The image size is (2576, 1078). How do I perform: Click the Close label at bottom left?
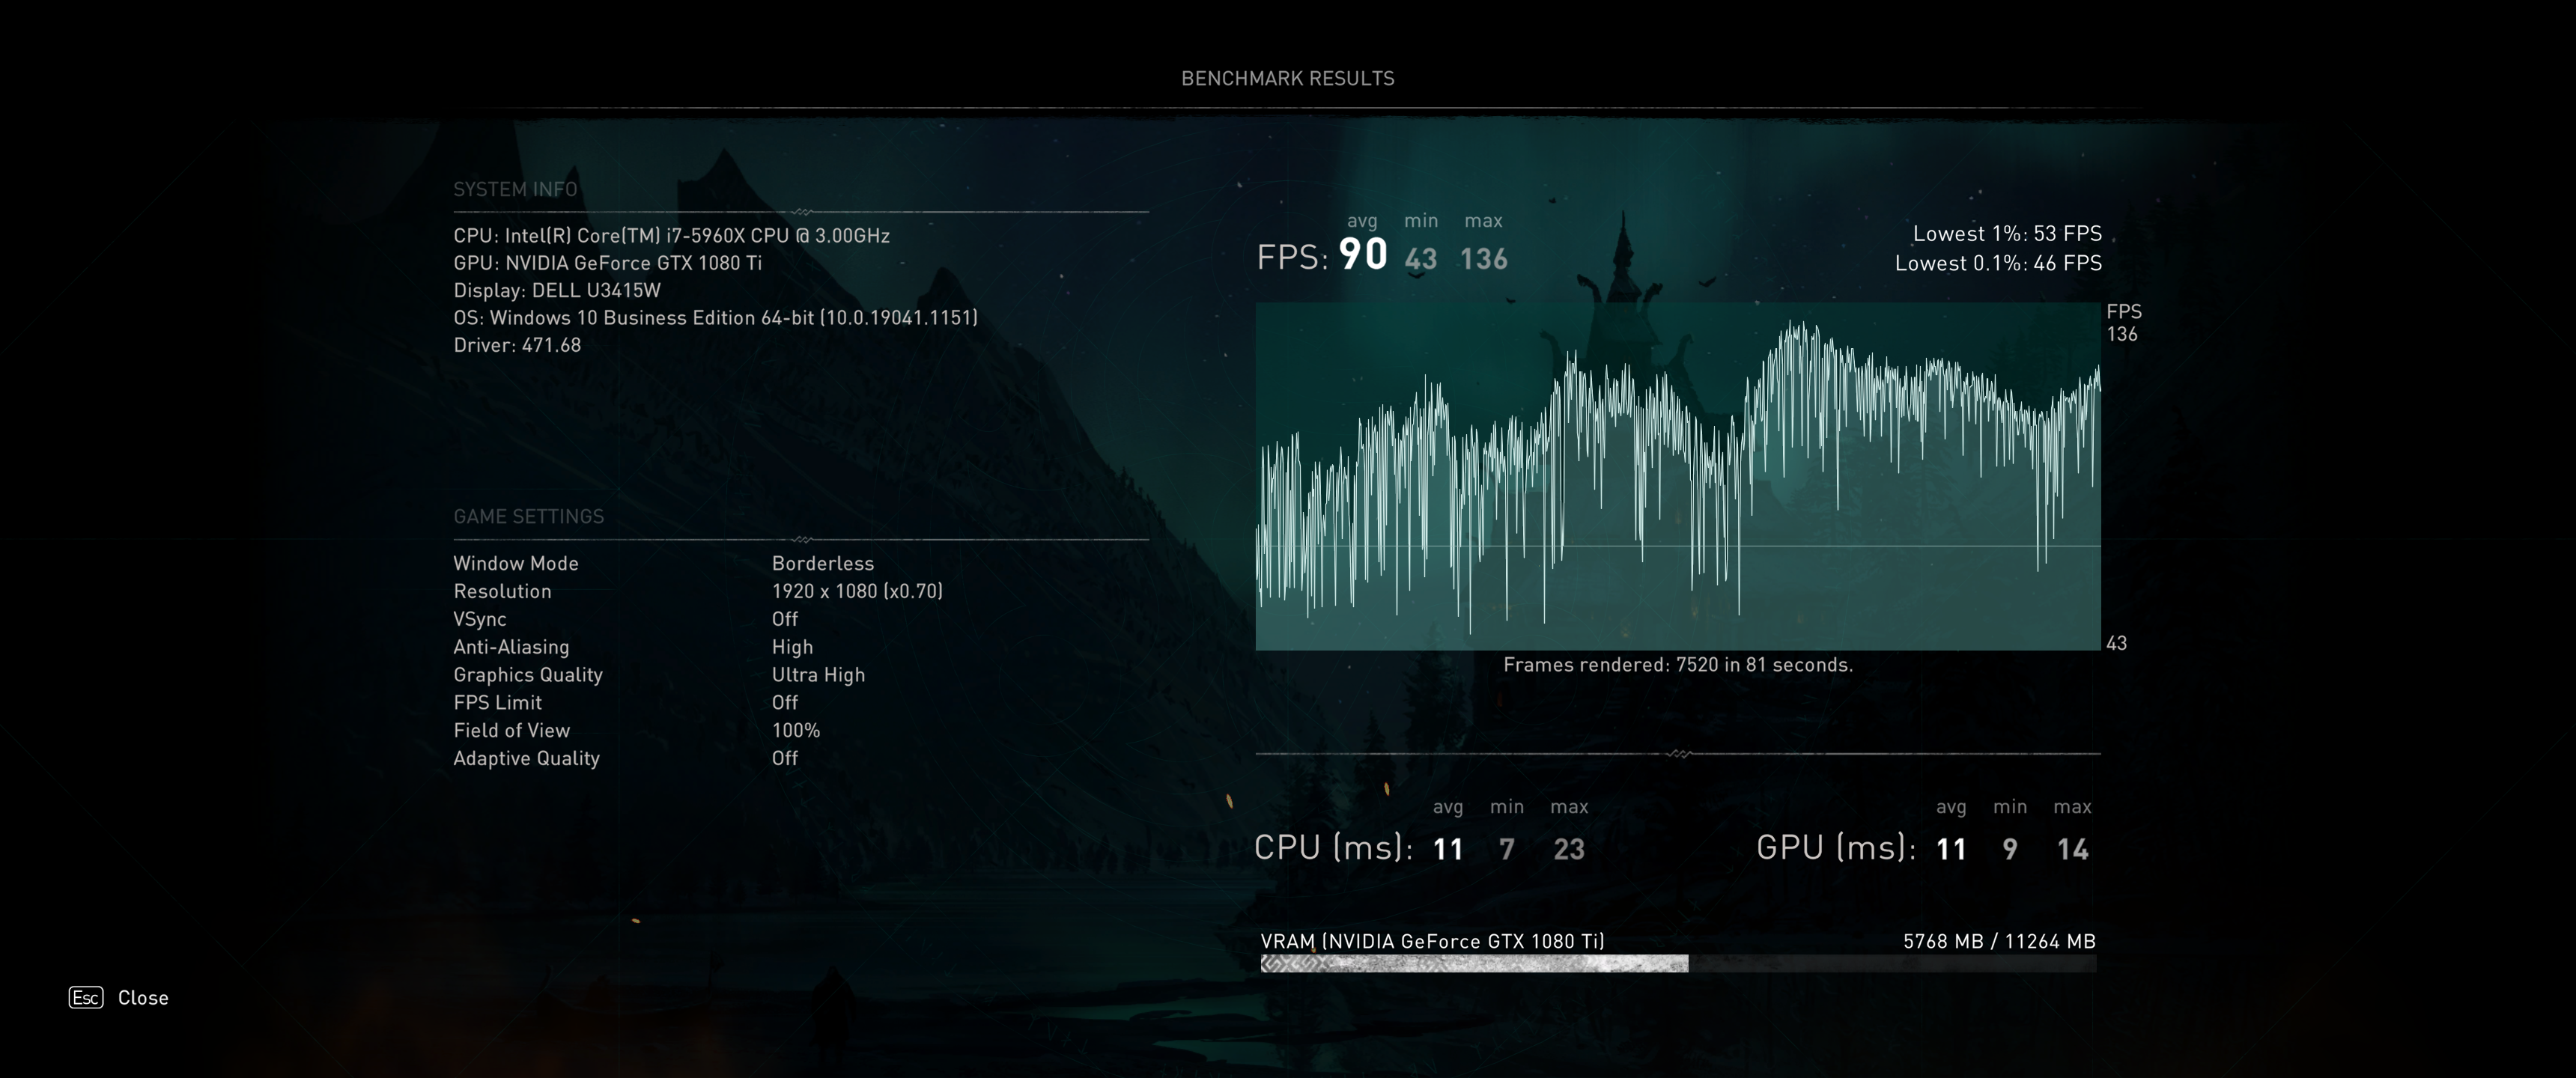click(x=143, y=998)
